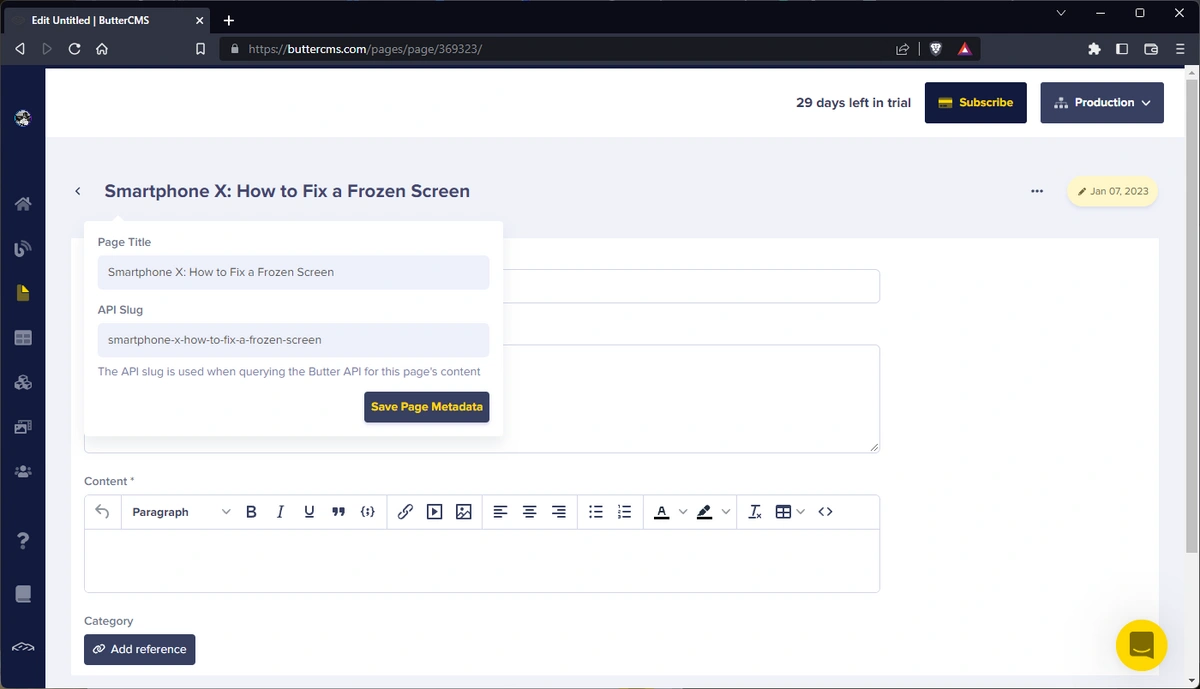Click the Bold formatting icon

[251, 512]
